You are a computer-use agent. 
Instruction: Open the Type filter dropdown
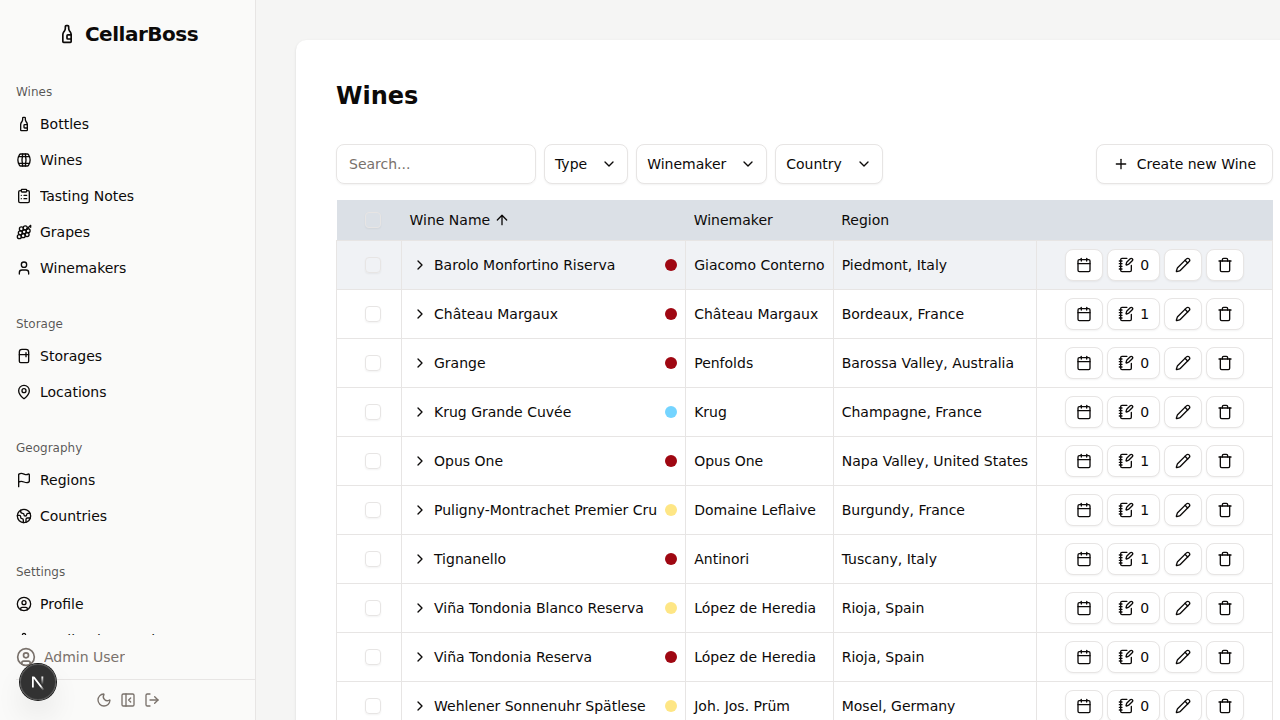click(585, 164)
